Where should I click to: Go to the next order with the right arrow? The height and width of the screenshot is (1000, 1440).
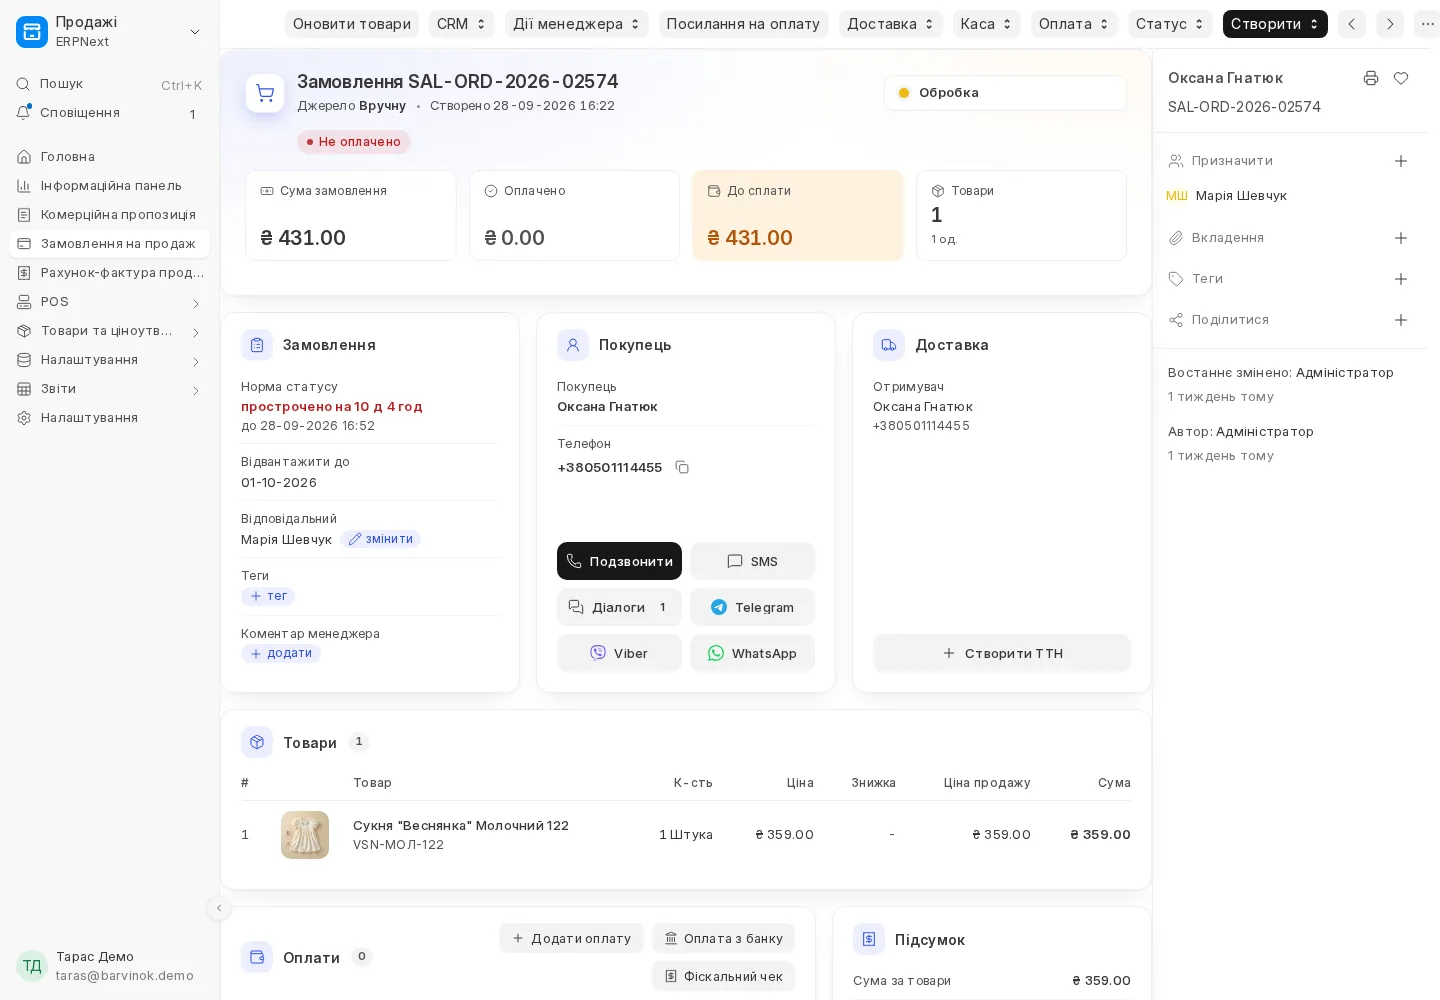click(x=1390, y=24)
